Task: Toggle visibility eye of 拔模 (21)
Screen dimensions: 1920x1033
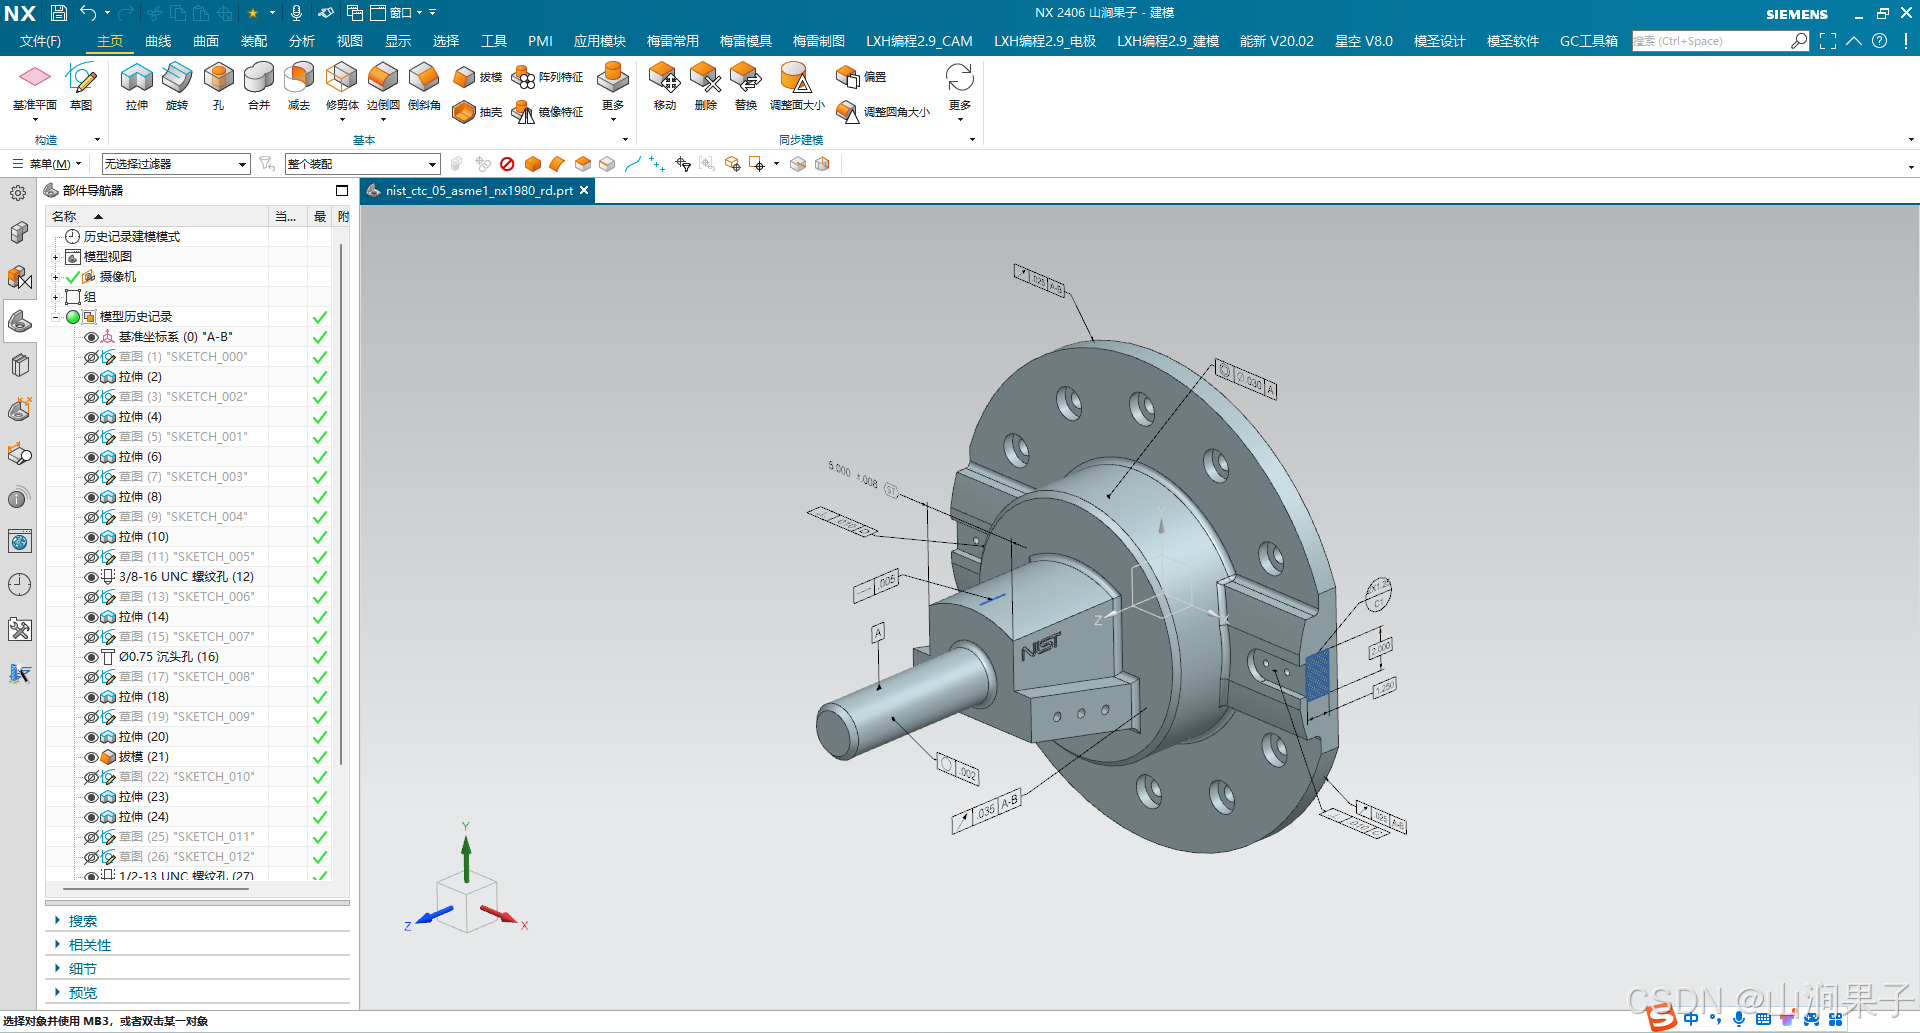Action: 92,757
